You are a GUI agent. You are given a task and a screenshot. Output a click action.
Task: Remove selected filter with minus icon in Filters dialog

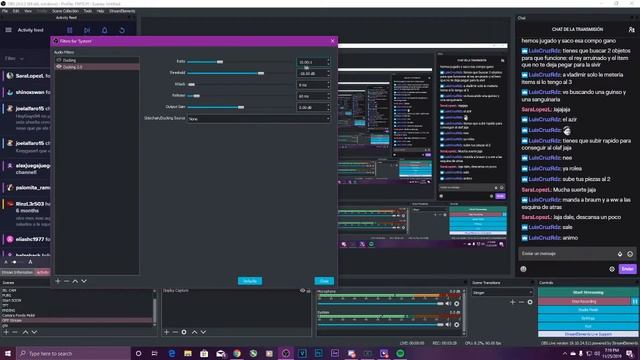[x=66, y=281]
